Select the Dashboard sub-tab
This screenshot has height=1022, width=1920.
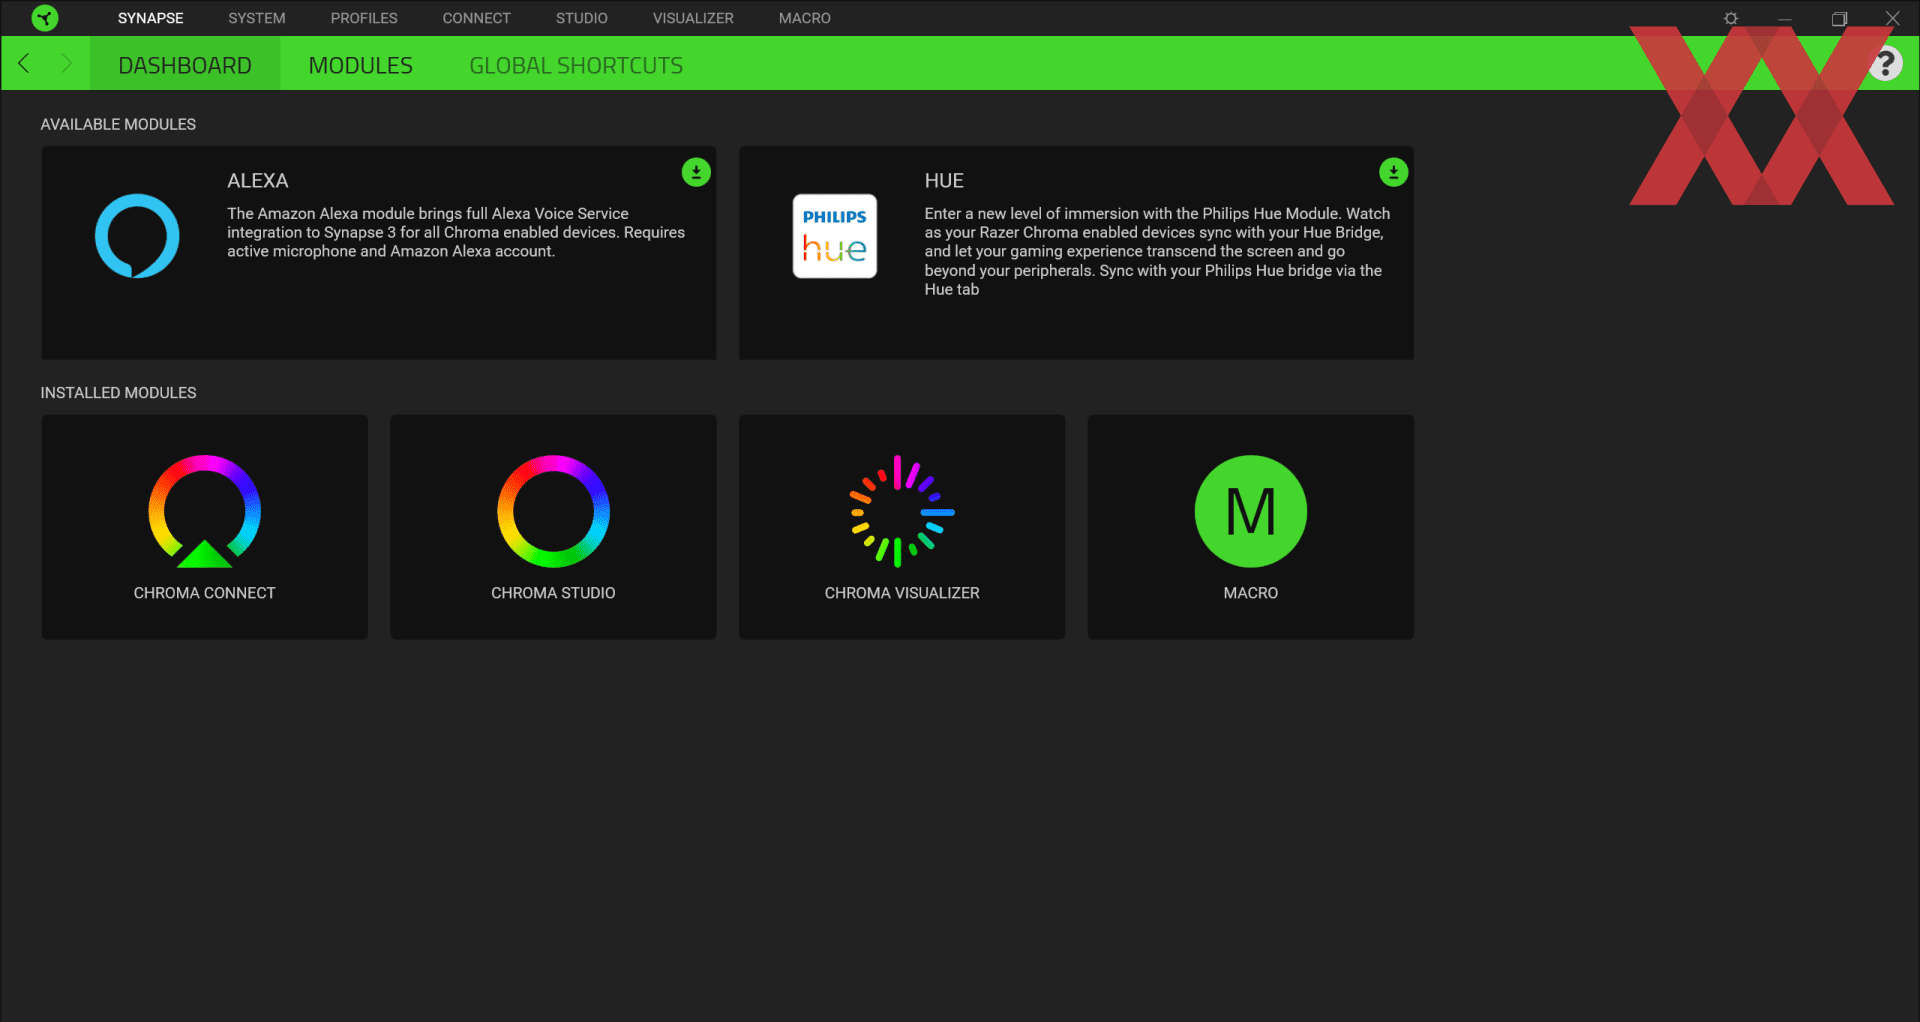click(x=185, y=65)
